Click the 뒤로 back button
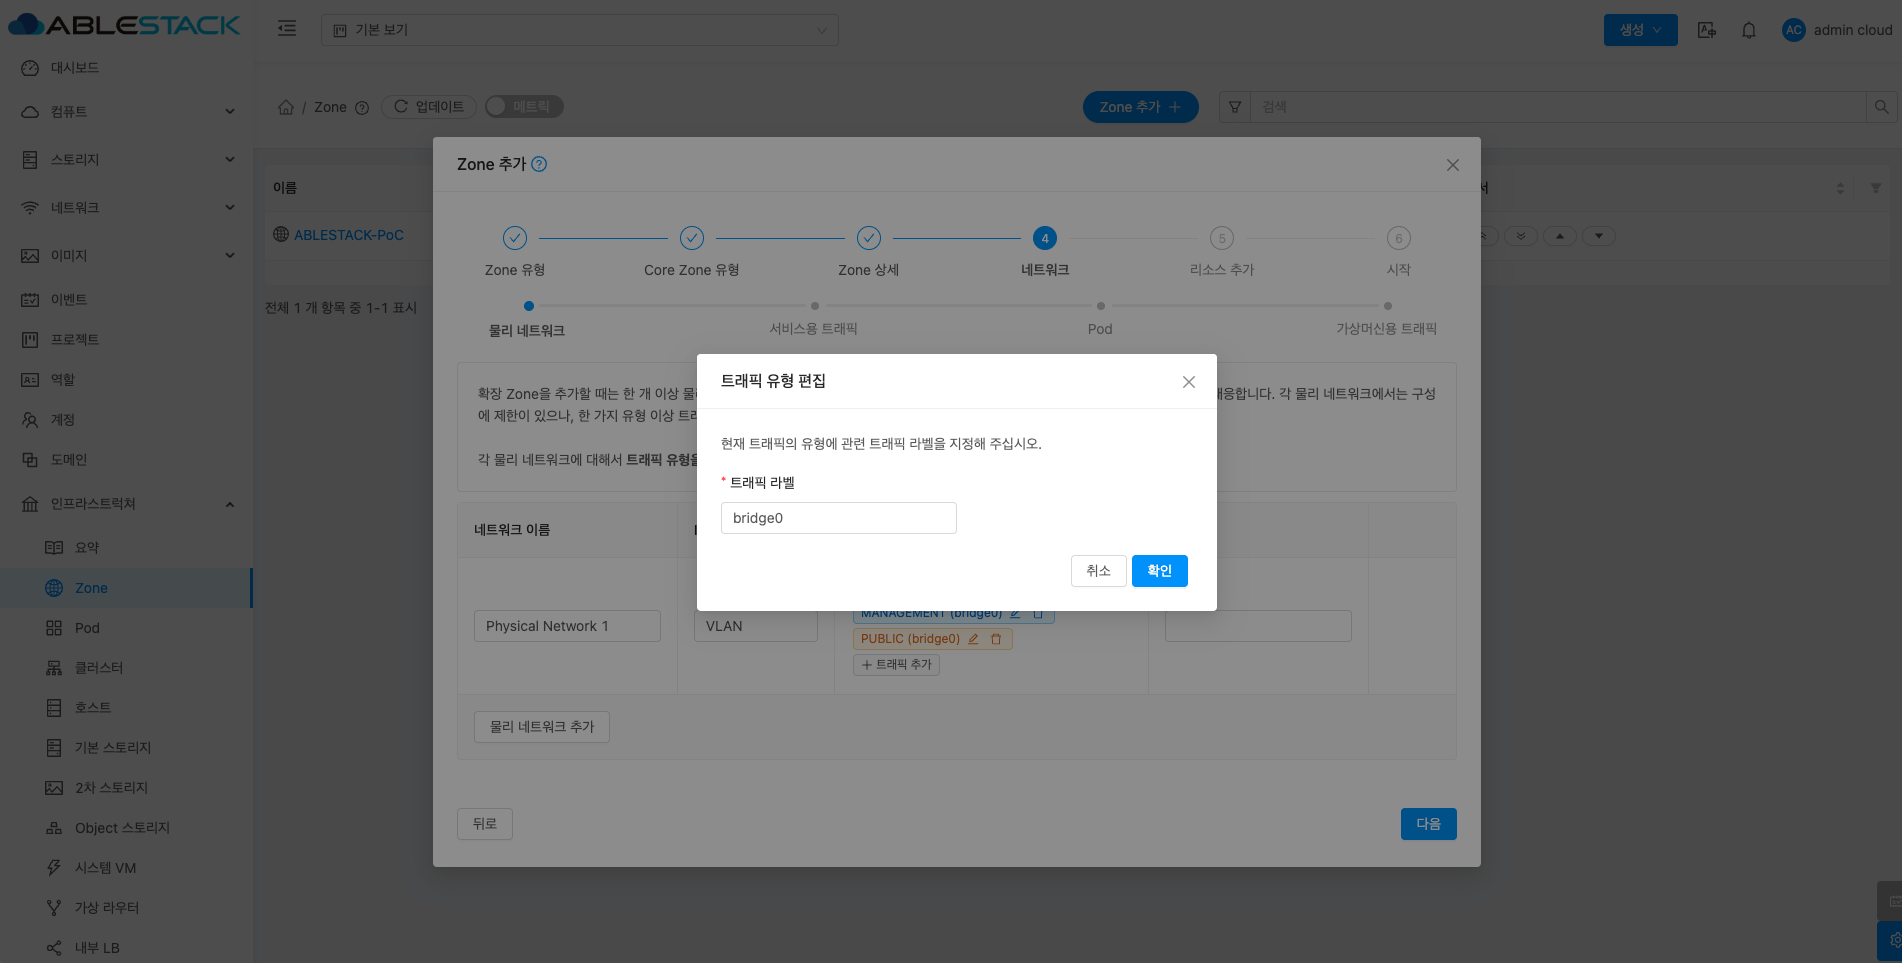This screenshot has width=1902, height=963. pyautogui.click(x=485, y=824)
